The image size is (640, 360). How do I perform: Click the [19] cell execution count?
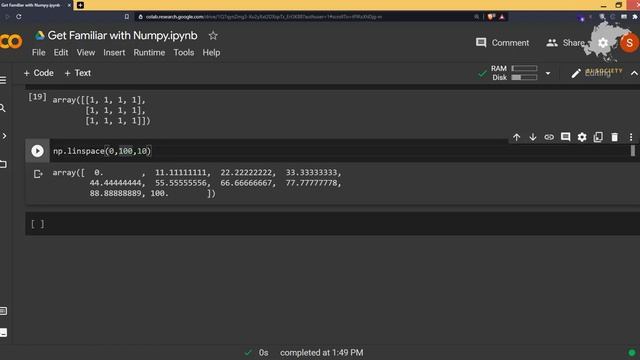pyautogui.click(x=37, y=97)
